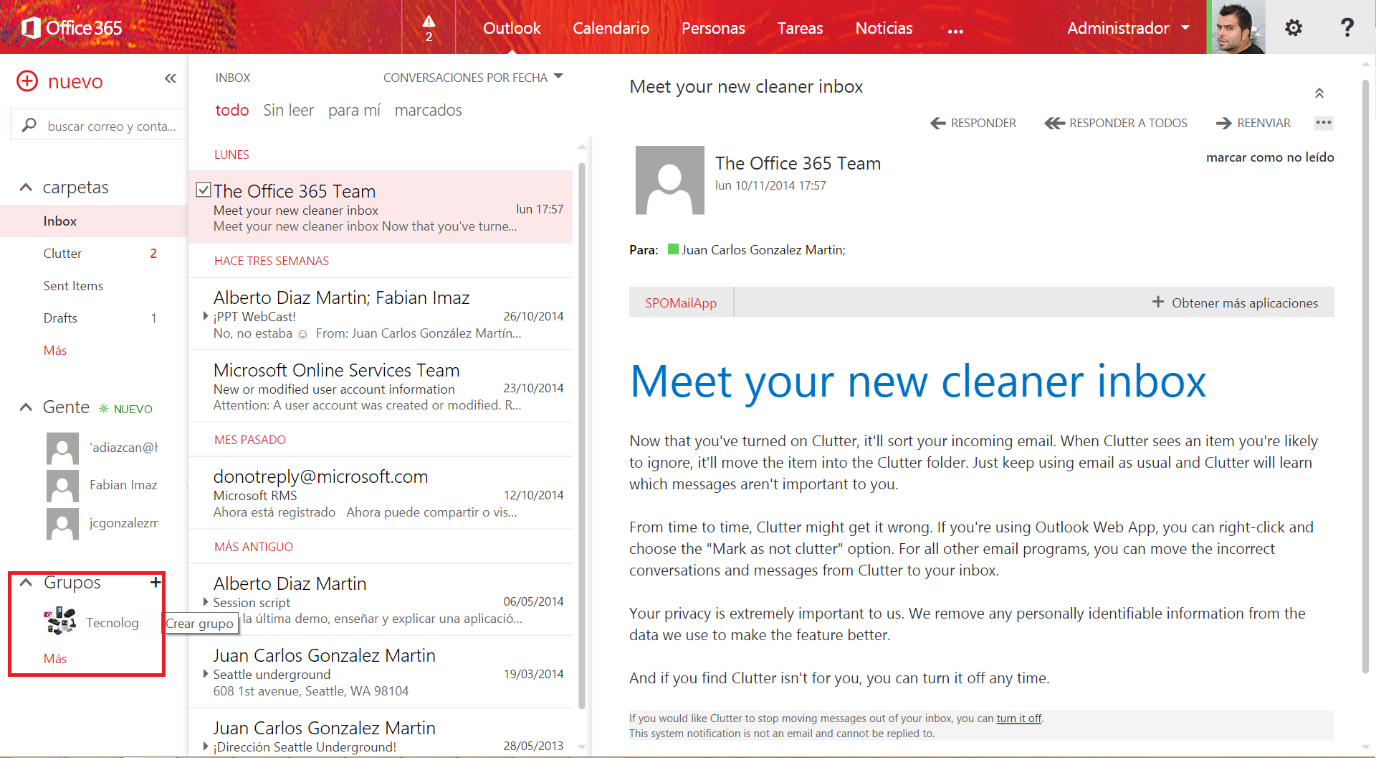1376x758 pixels.
Task: Switch to Calendario in the top navigation
Action: [610, 28]
